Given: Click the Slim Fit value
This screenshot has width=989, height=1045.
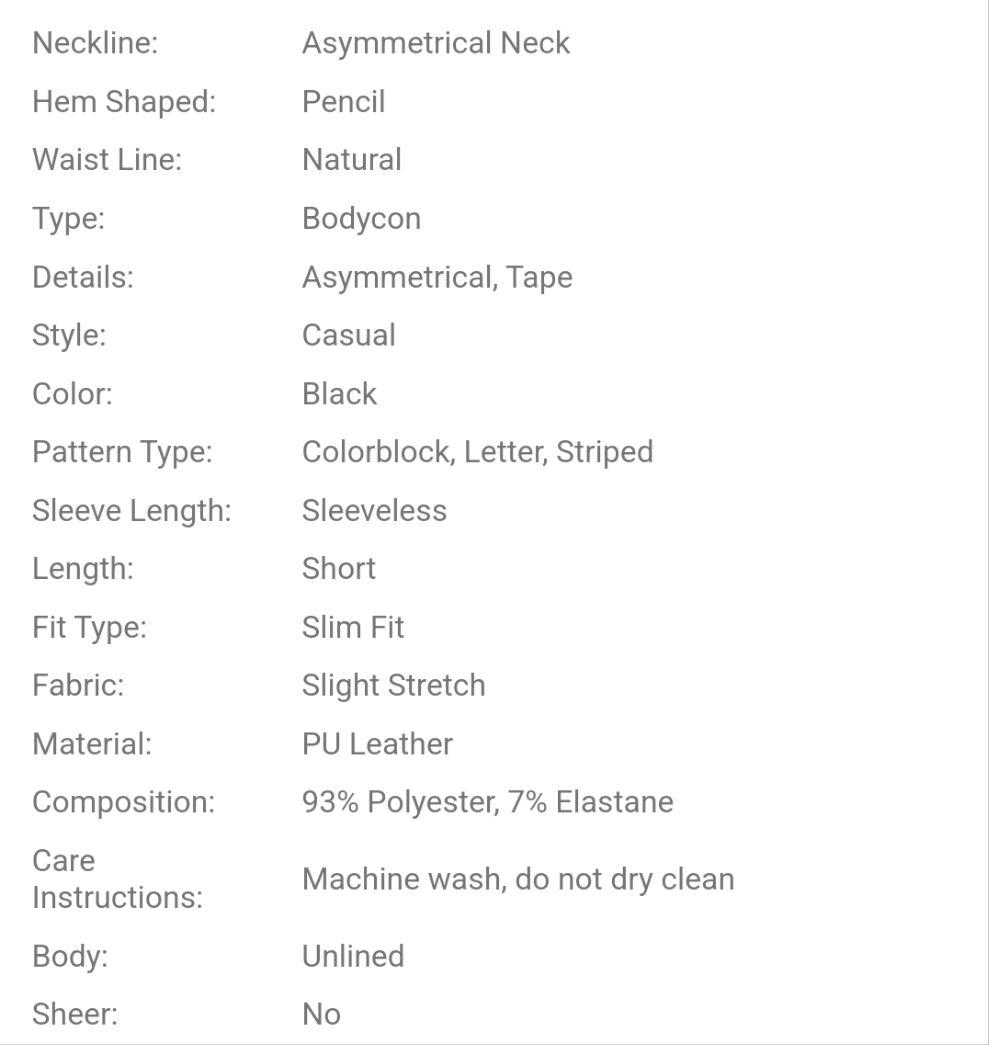Looking at the screenshot, I should [353, 628].
